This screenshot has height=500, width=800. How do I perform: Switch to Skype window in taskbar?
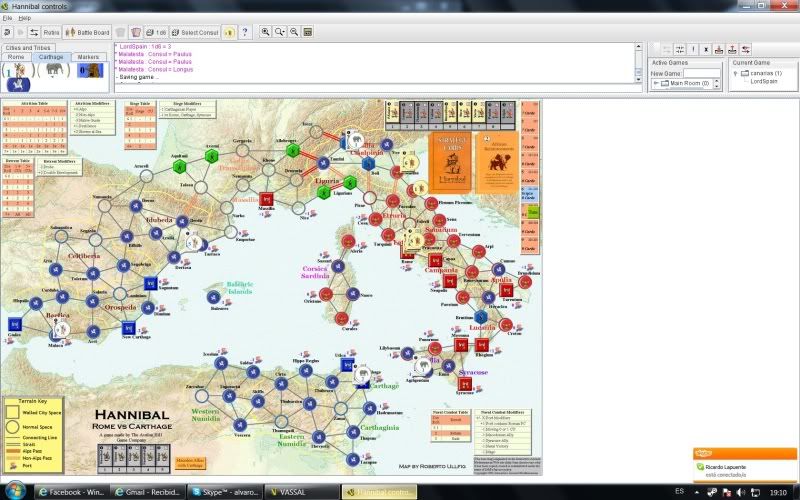[x=224, y=492]
